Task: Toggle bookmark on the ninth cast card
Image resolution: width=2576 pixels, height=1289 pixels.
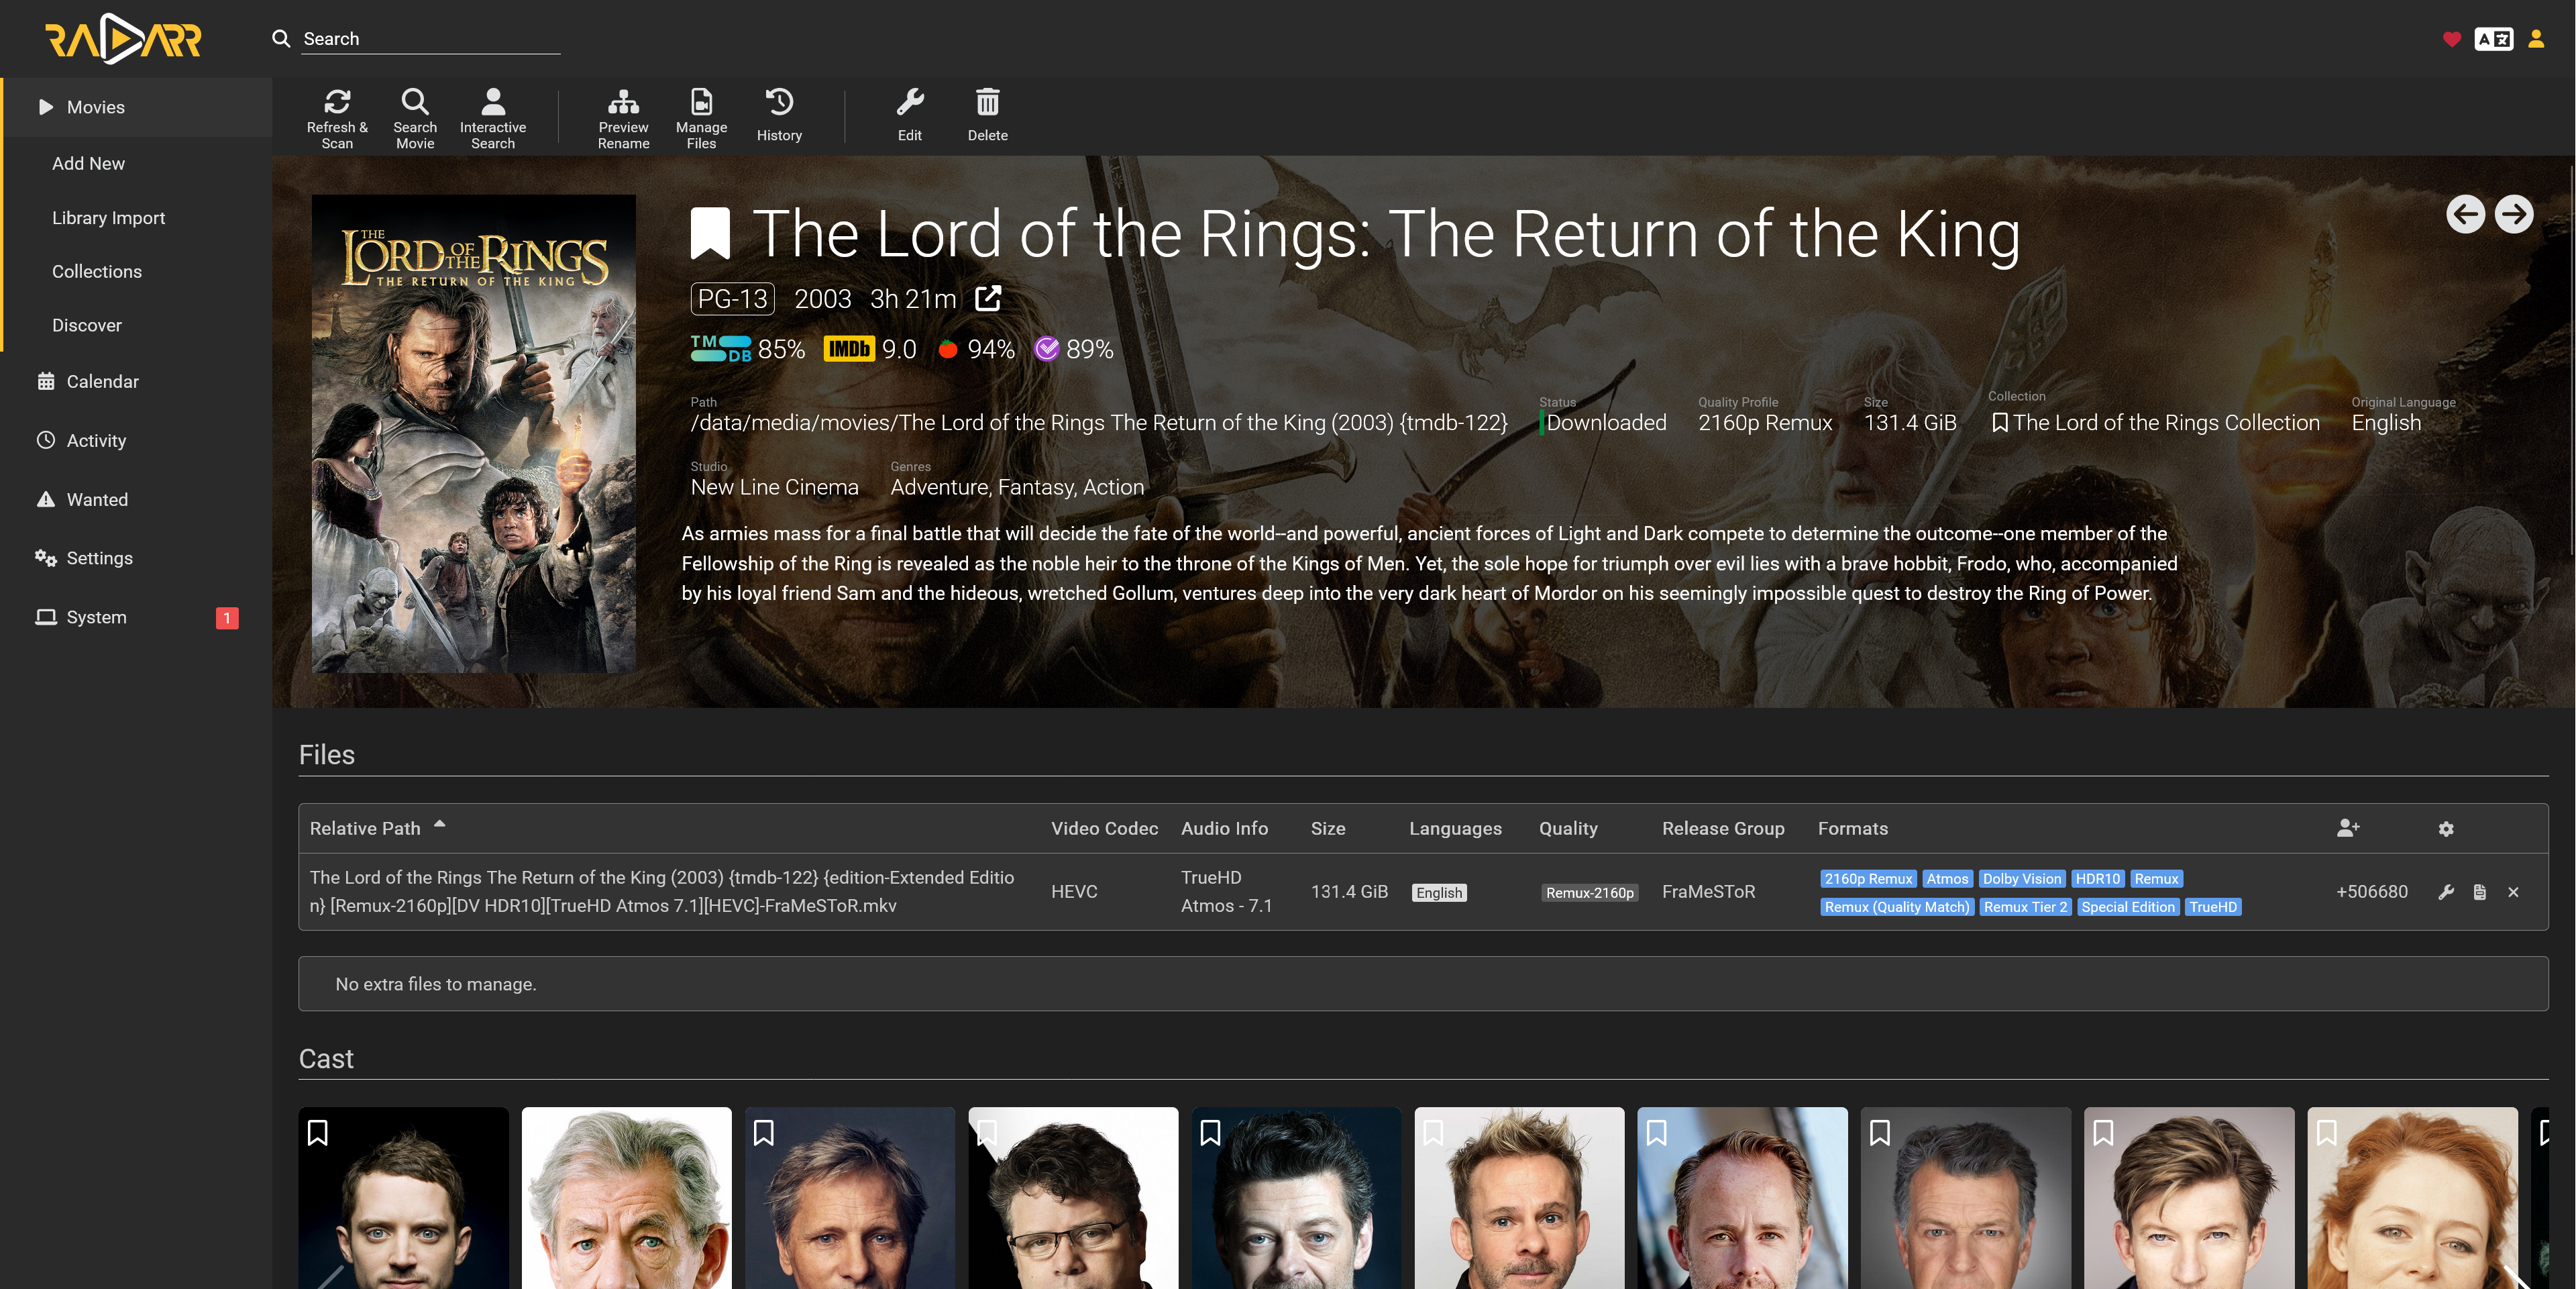Action: [2103, 1132]
